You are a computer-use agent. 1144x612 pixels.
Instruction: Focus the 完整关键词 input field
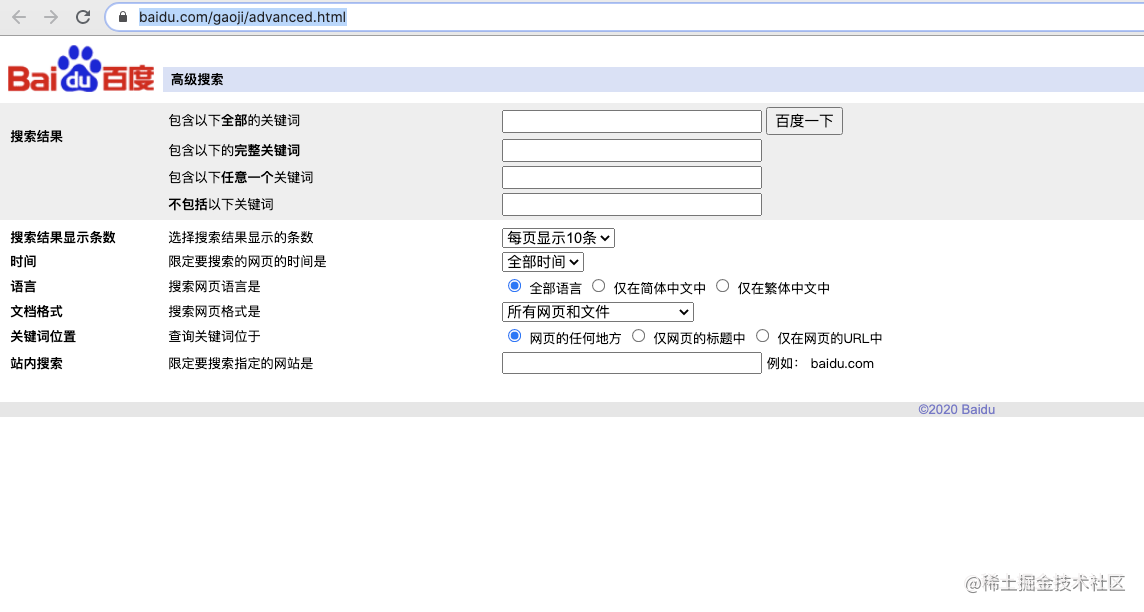click(x=632, y=150)
